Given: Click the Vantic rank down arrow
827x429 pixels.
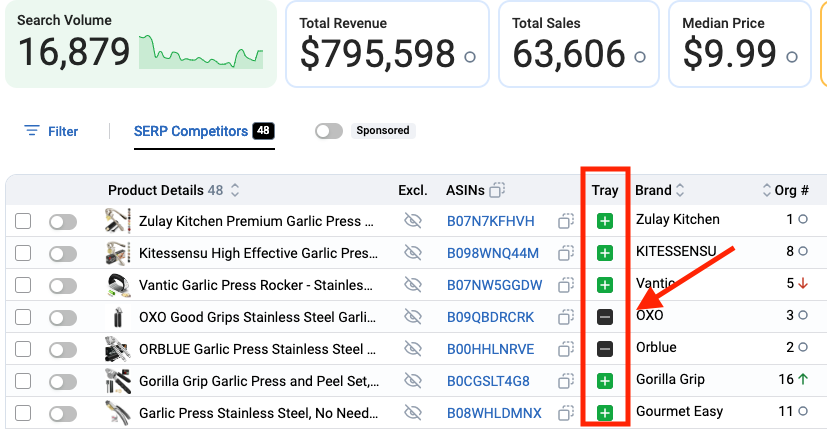Looking at the screenshot, I should click(x=803, y=283).
